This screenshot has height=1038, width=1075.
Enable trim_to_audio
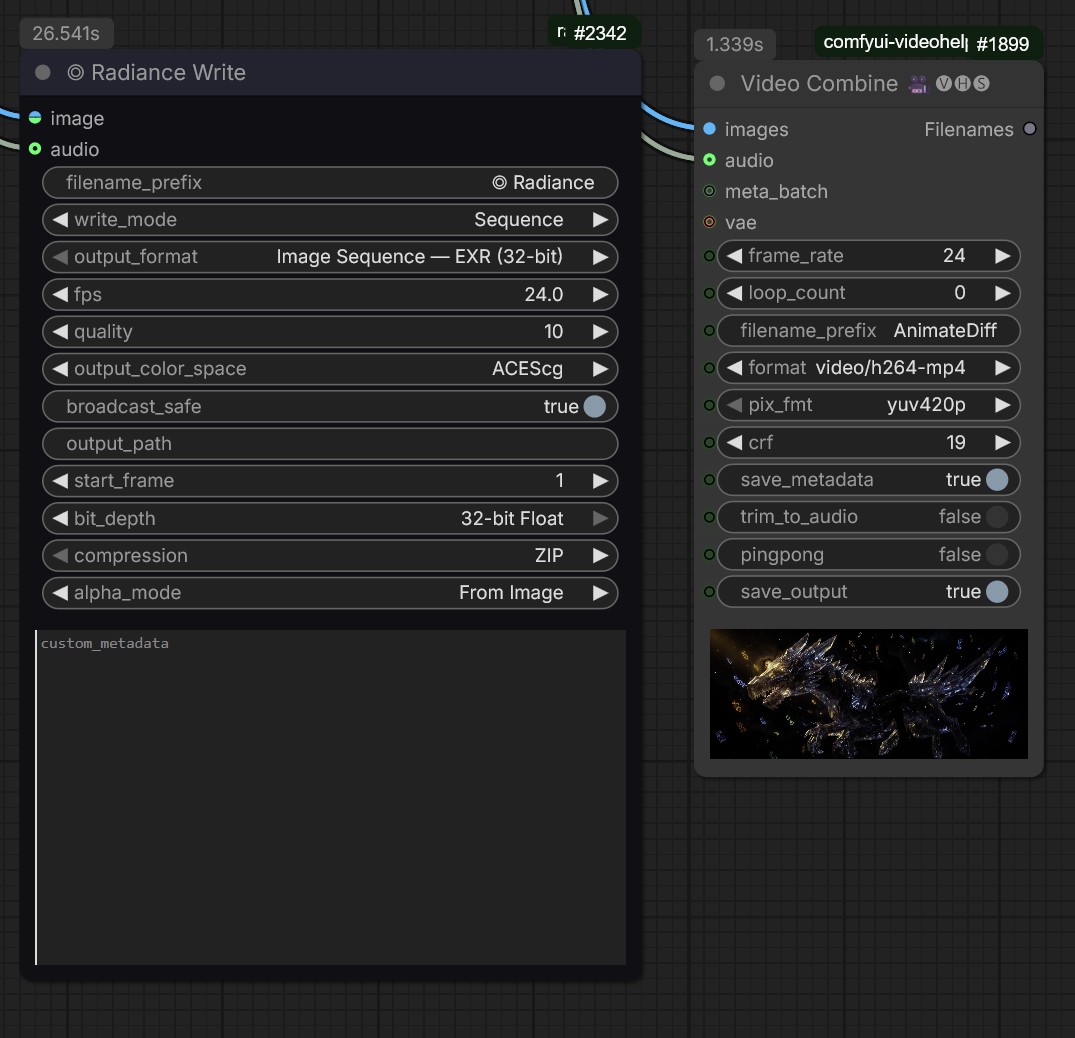tap(997, 516)
